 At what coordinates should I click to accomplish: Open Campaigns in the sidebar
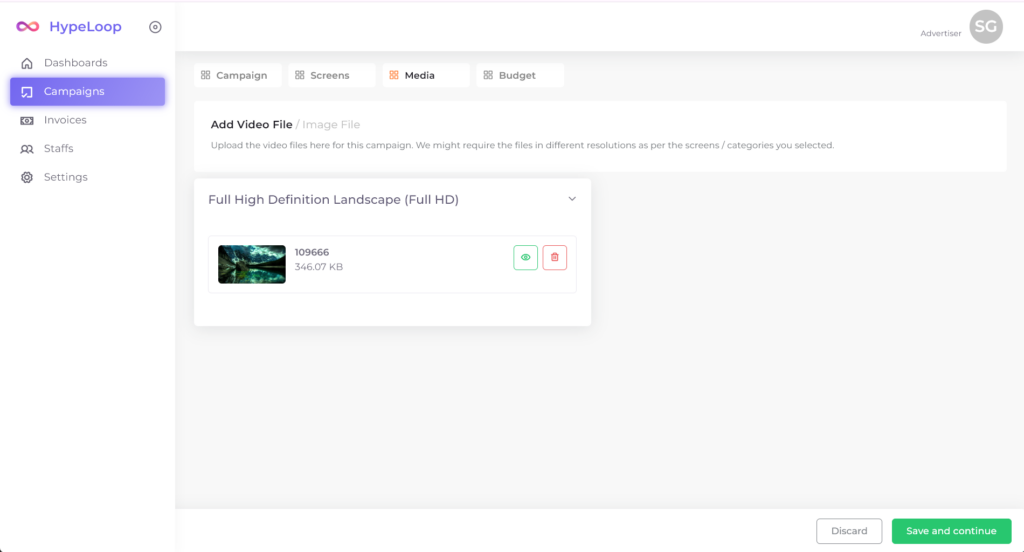coord(87,92)
